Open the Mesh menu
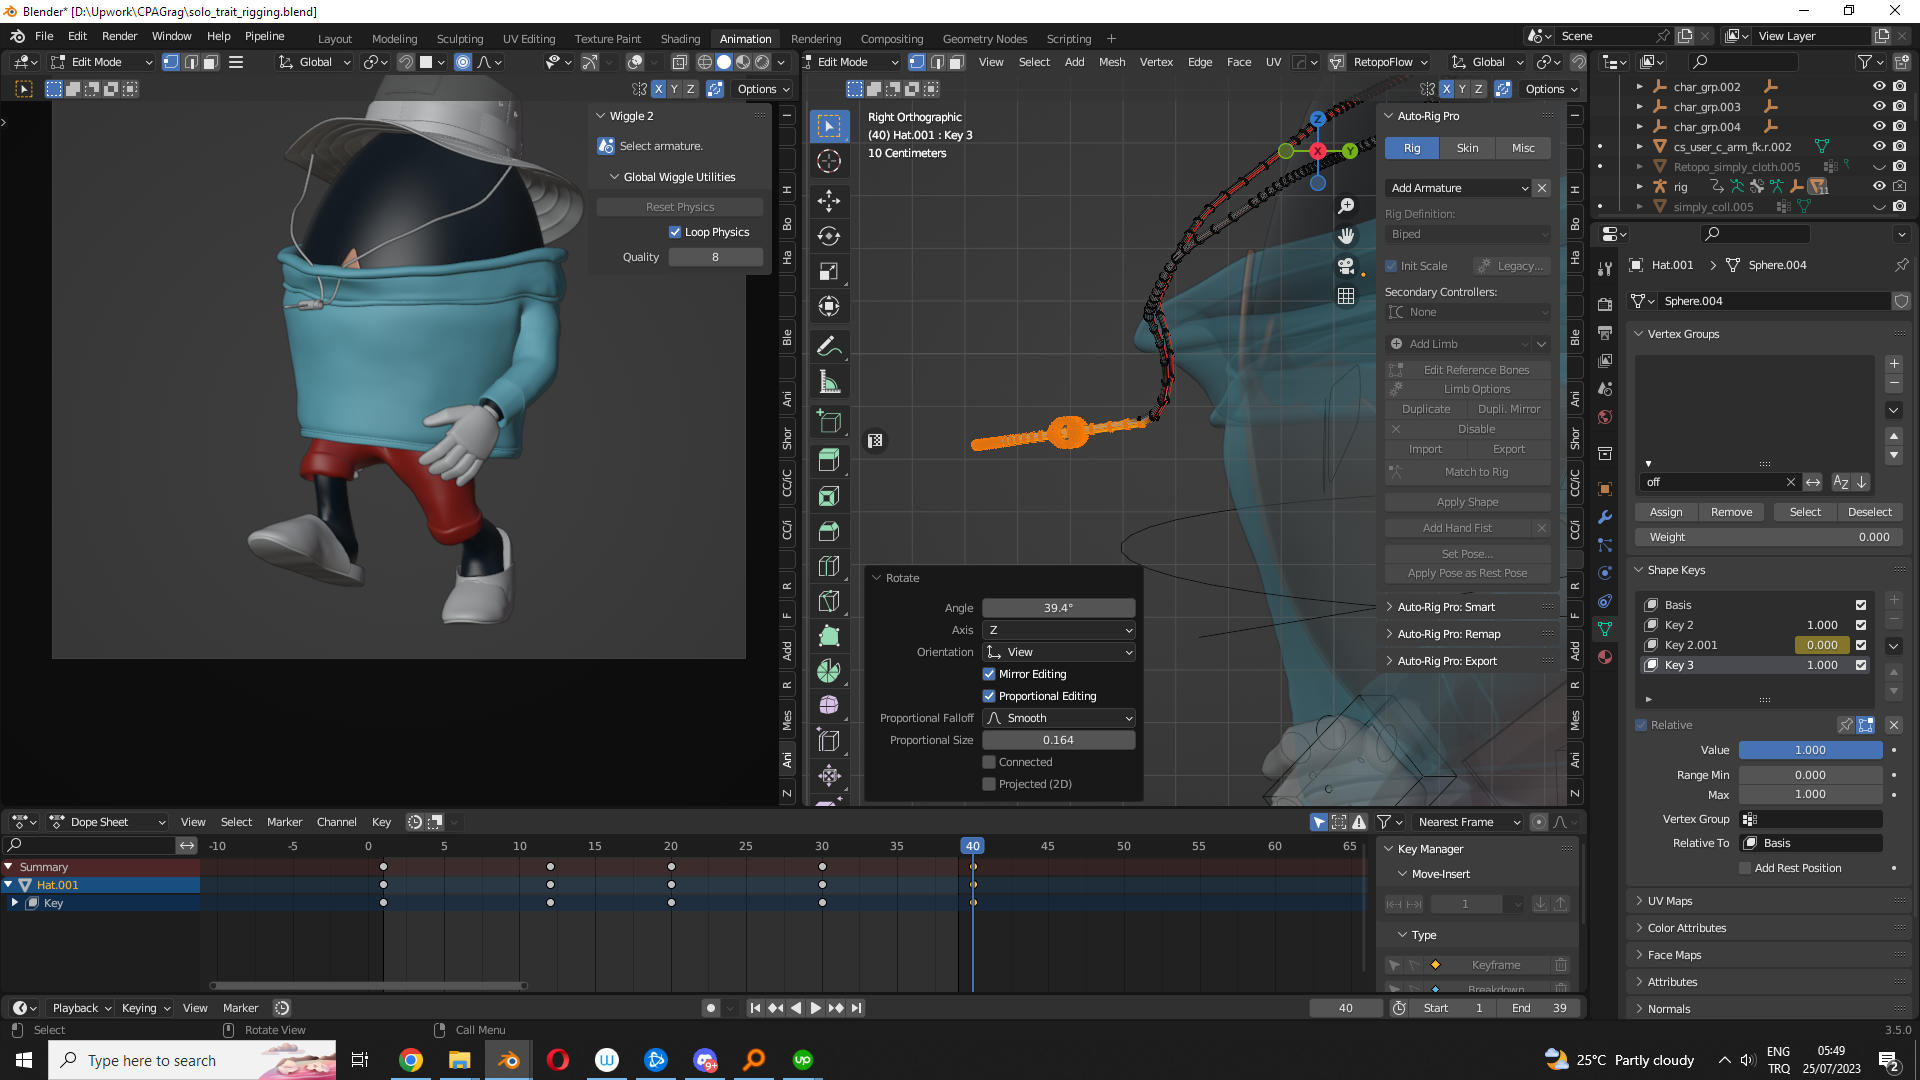The width and height of the screenshot is (1920, 1080). [x=1112, y=62]
